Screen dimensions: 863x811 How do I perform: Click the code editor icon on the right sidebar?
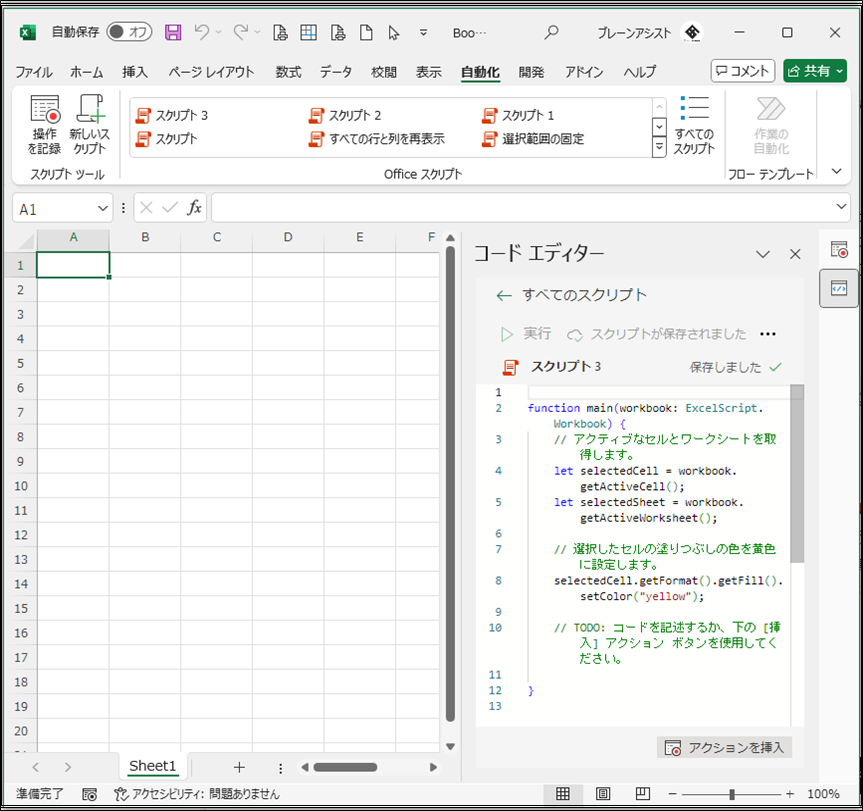(x=839, y=288)
